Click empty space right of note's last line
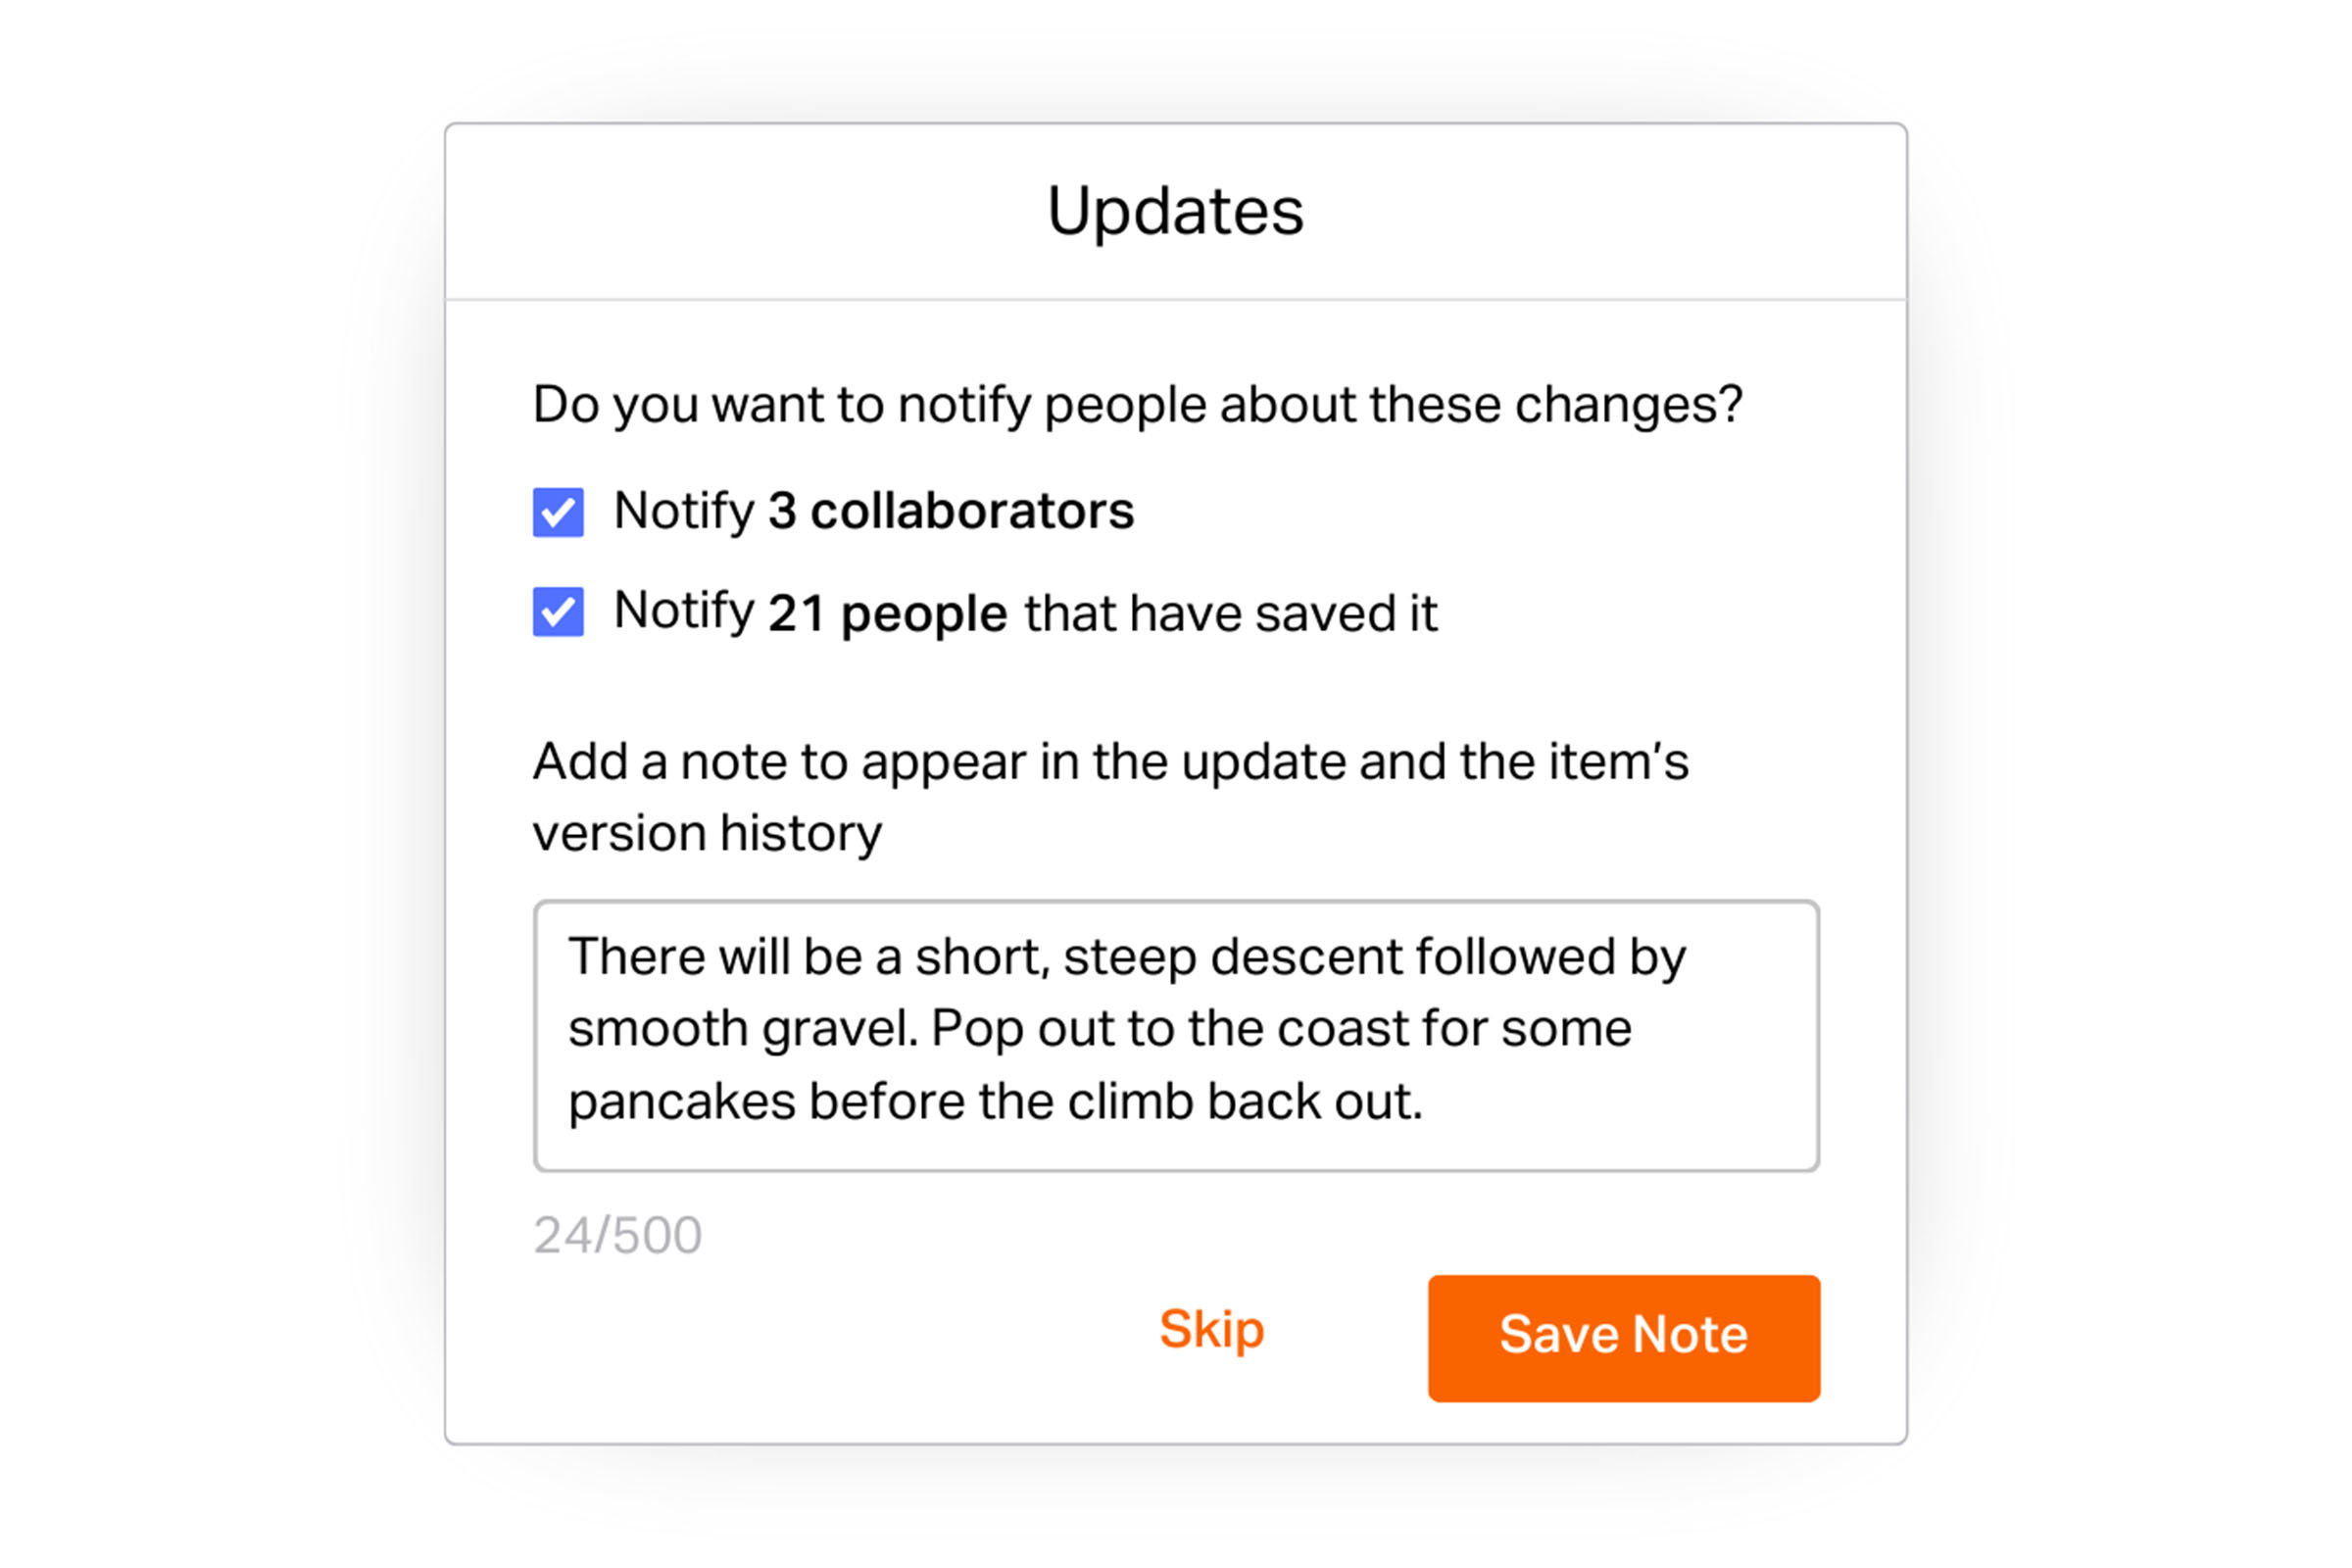Image resolution: width=2352 pixels, height=1568 pixels. (x=1620, y=1102)
